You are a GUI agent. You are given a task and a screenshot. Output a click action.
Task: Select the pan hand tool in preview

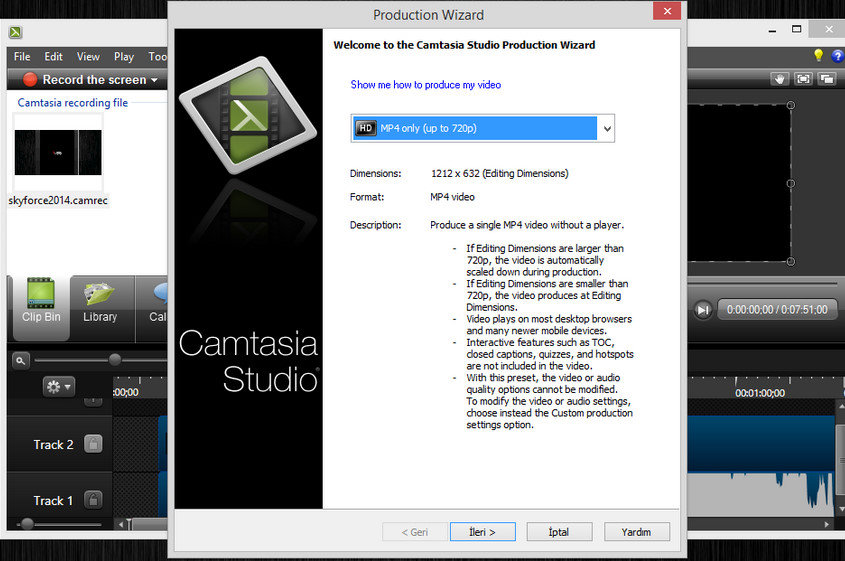pyautogui.click(x=779, y=79)
